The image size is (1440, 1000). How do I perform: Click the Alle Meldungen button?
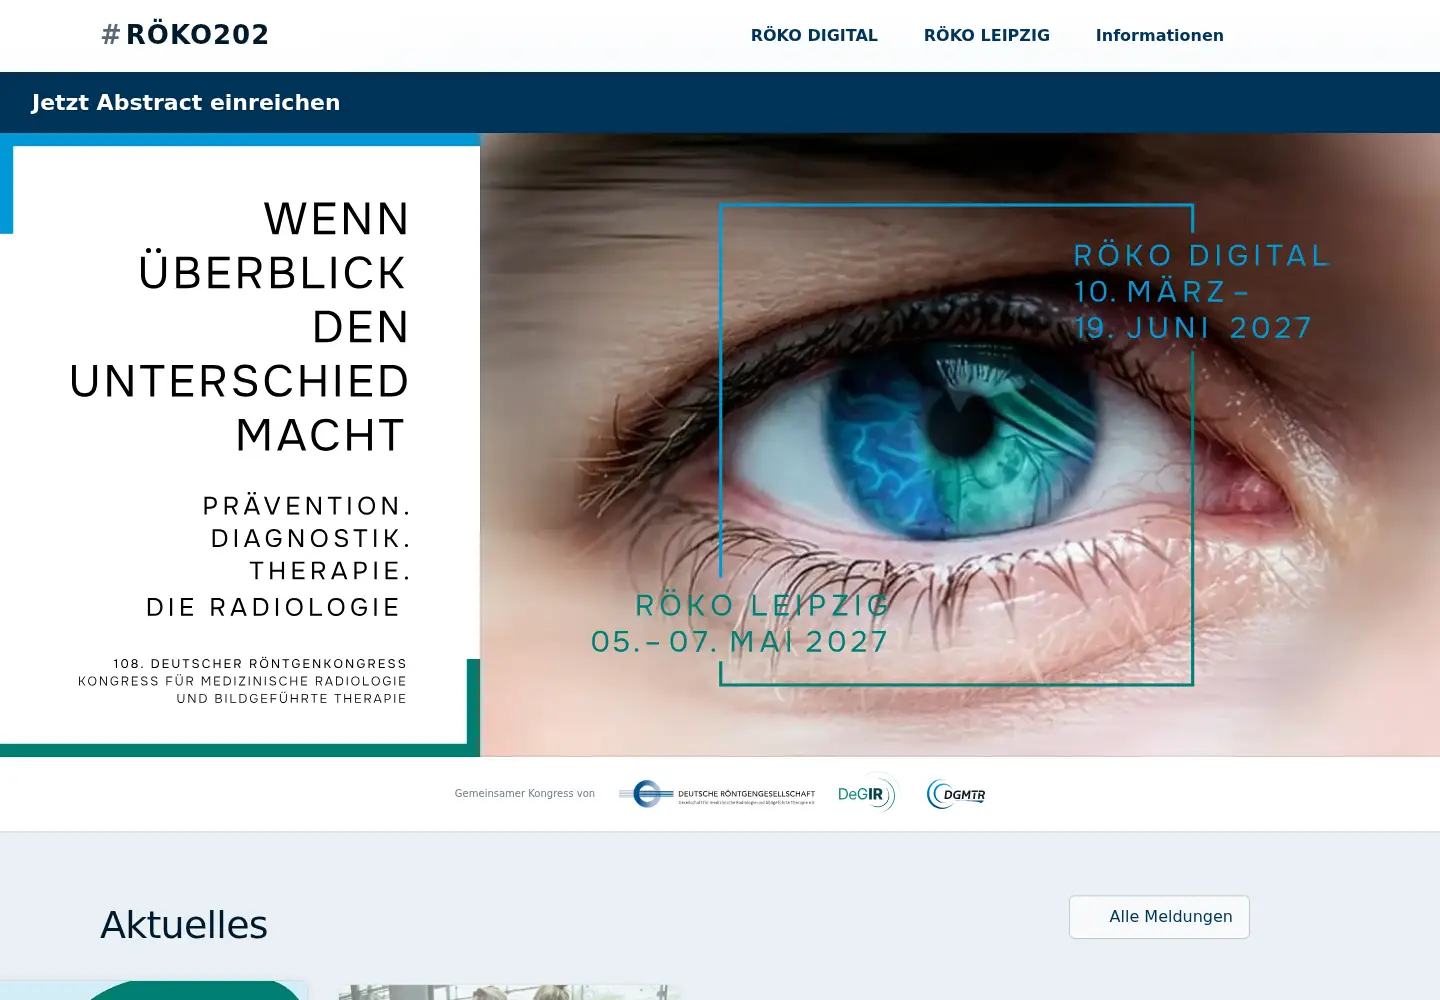(1159, 917)
